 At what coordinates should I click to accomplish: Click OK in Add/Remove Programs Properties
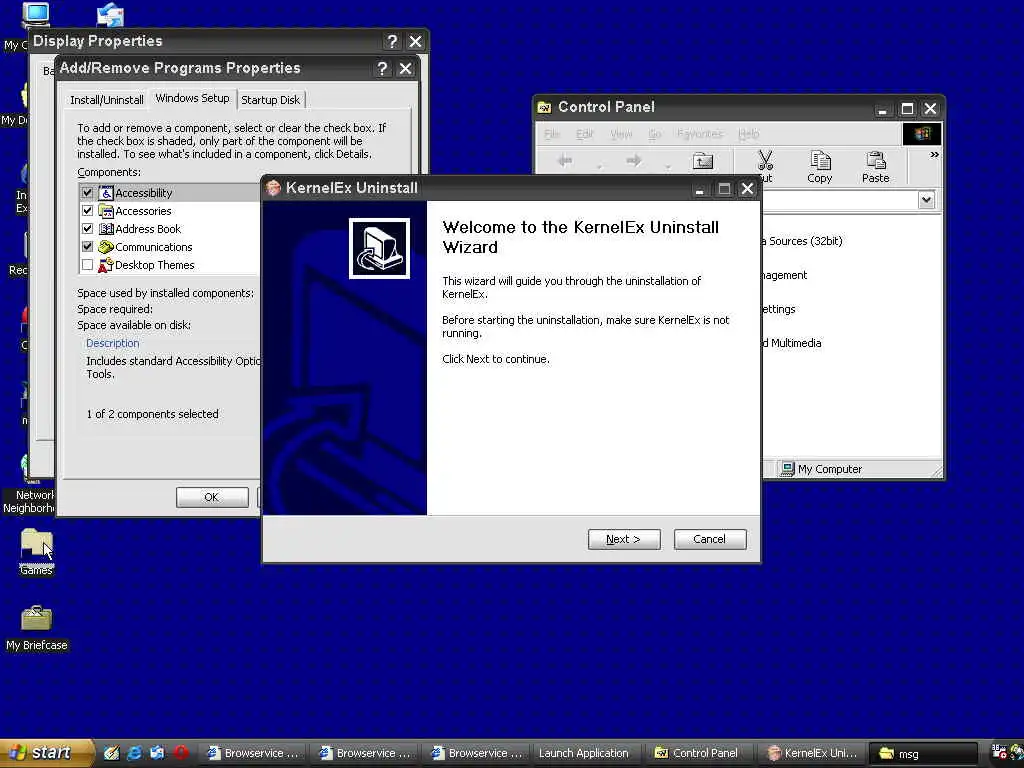pos(212,497)
